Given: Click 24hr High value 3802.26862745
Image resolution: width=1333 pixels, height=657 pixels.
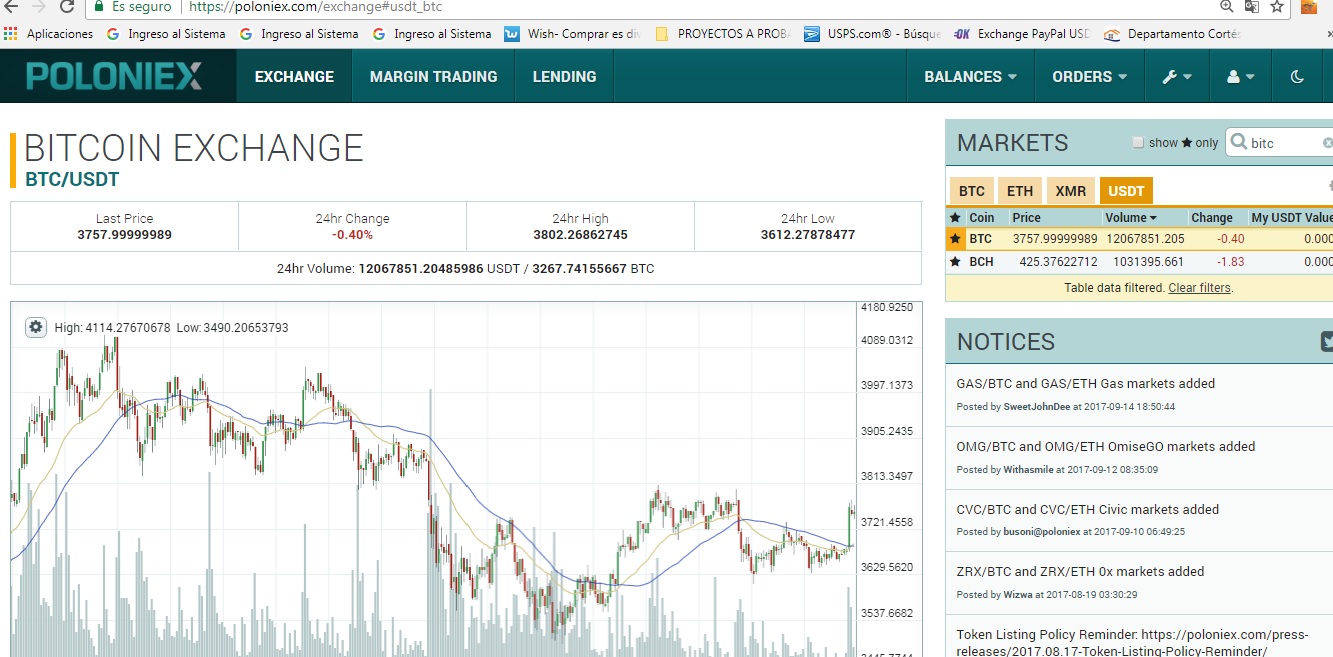Looking at the screenshot, I should tap(580, 235).
